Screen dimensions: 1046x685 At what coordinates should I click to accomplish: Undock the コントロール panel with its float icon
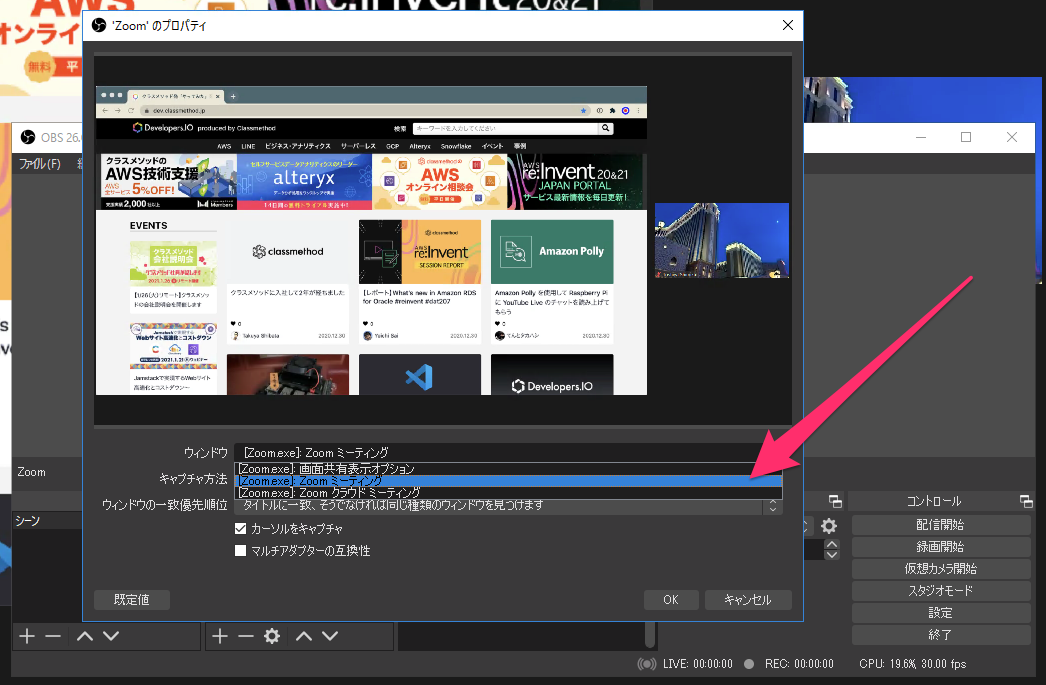[x=1026, y=501]
